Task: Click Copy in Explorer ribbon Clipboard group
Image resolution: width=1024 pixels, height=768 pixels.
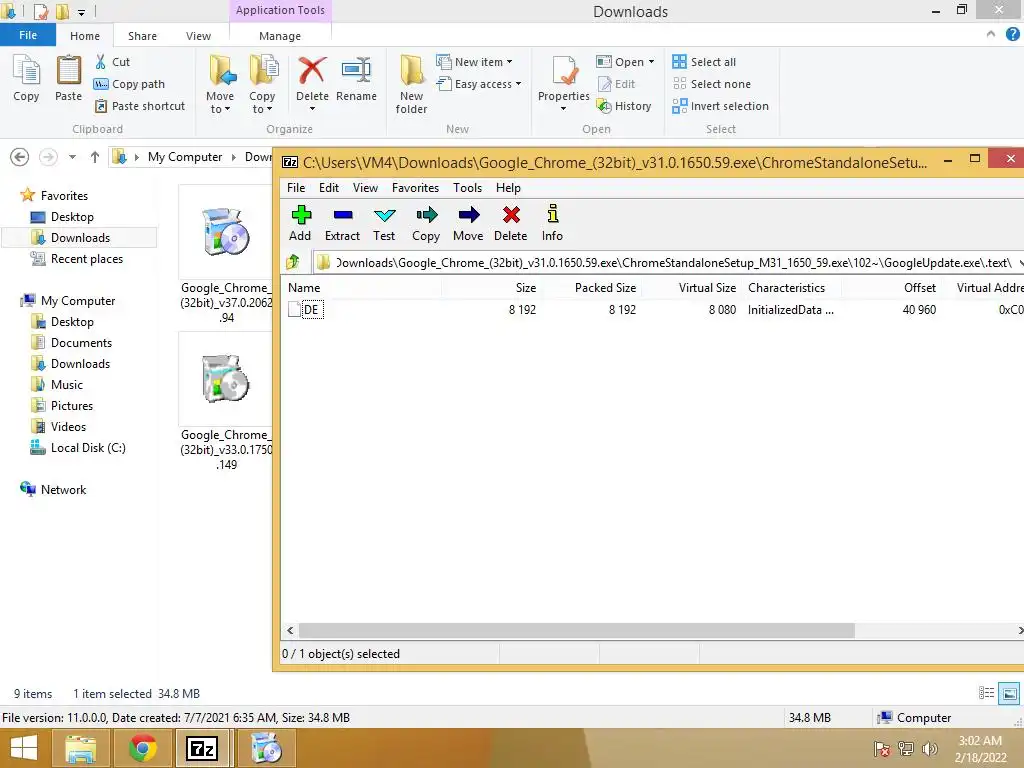Action: (x=26, y=78)
